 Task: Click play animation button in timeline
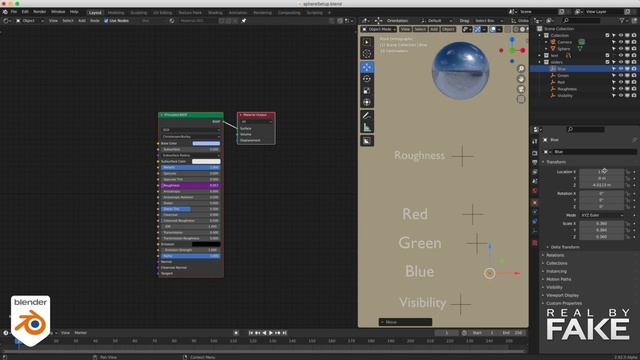click(271, 333)
